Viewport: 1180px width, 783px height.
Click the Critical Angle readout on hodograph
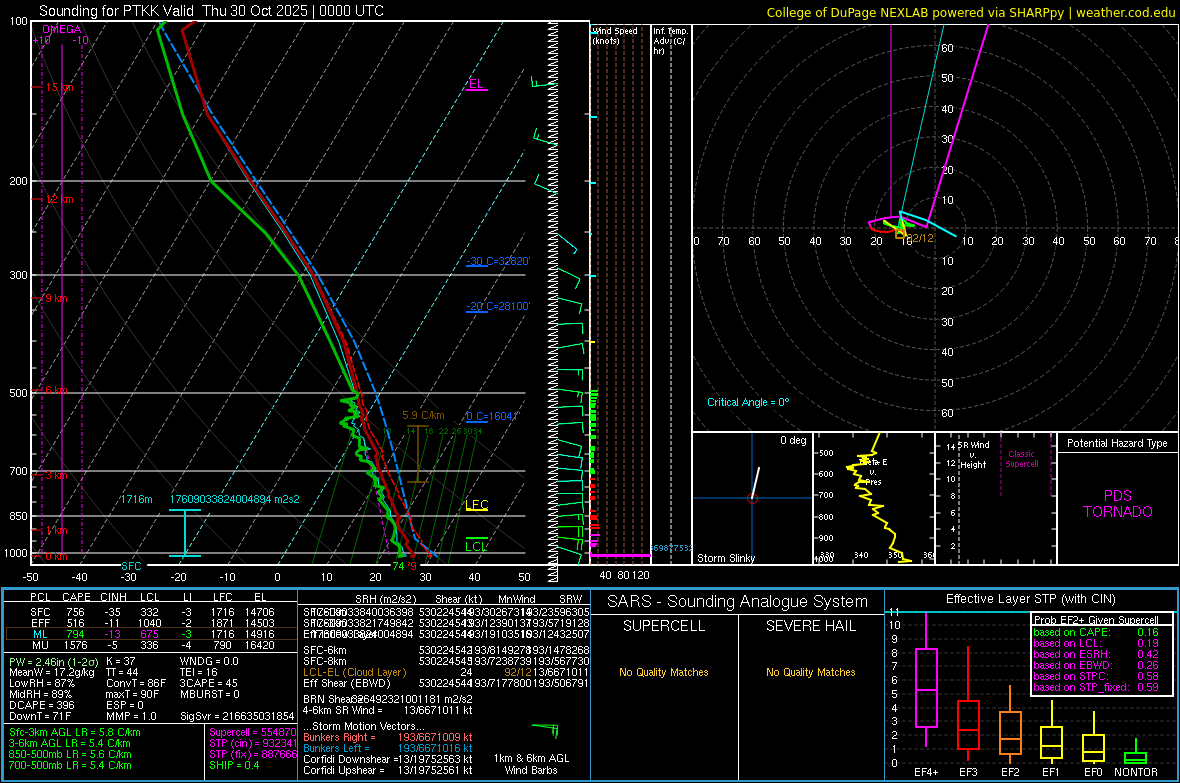tap(748, 402)
